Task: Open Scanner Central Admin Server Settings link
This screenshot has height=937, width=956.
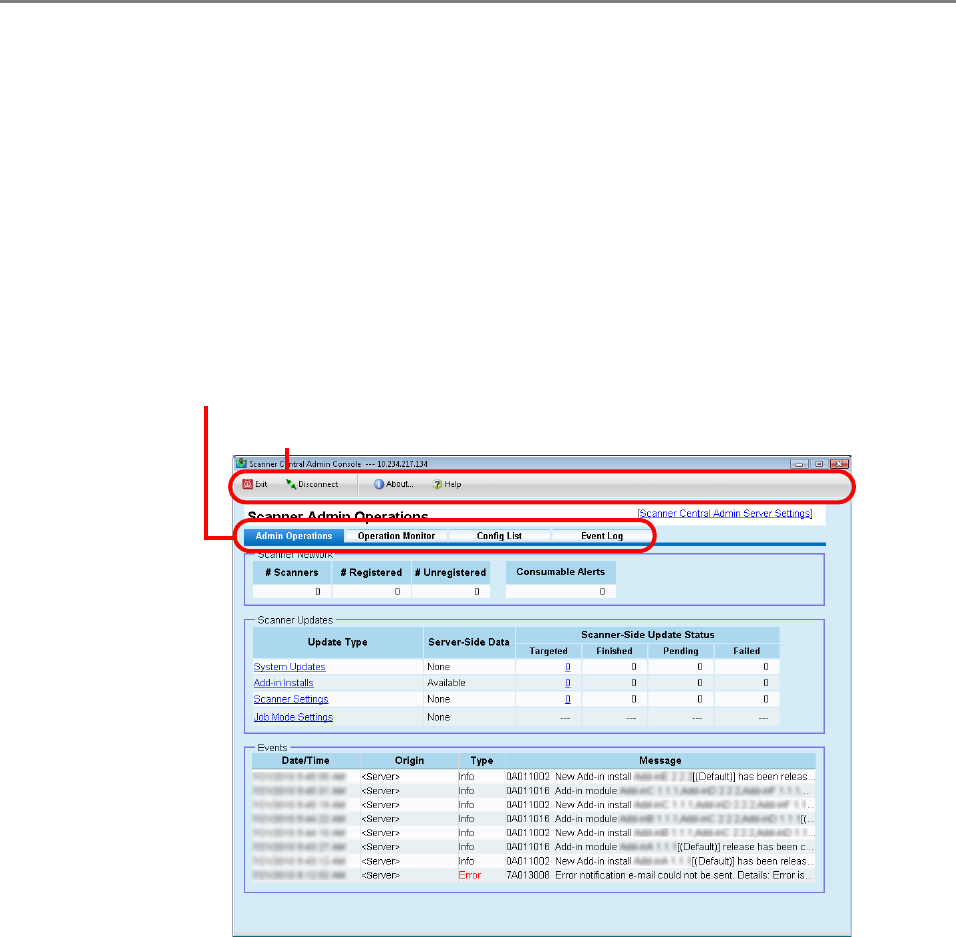Action: point(725,513)
